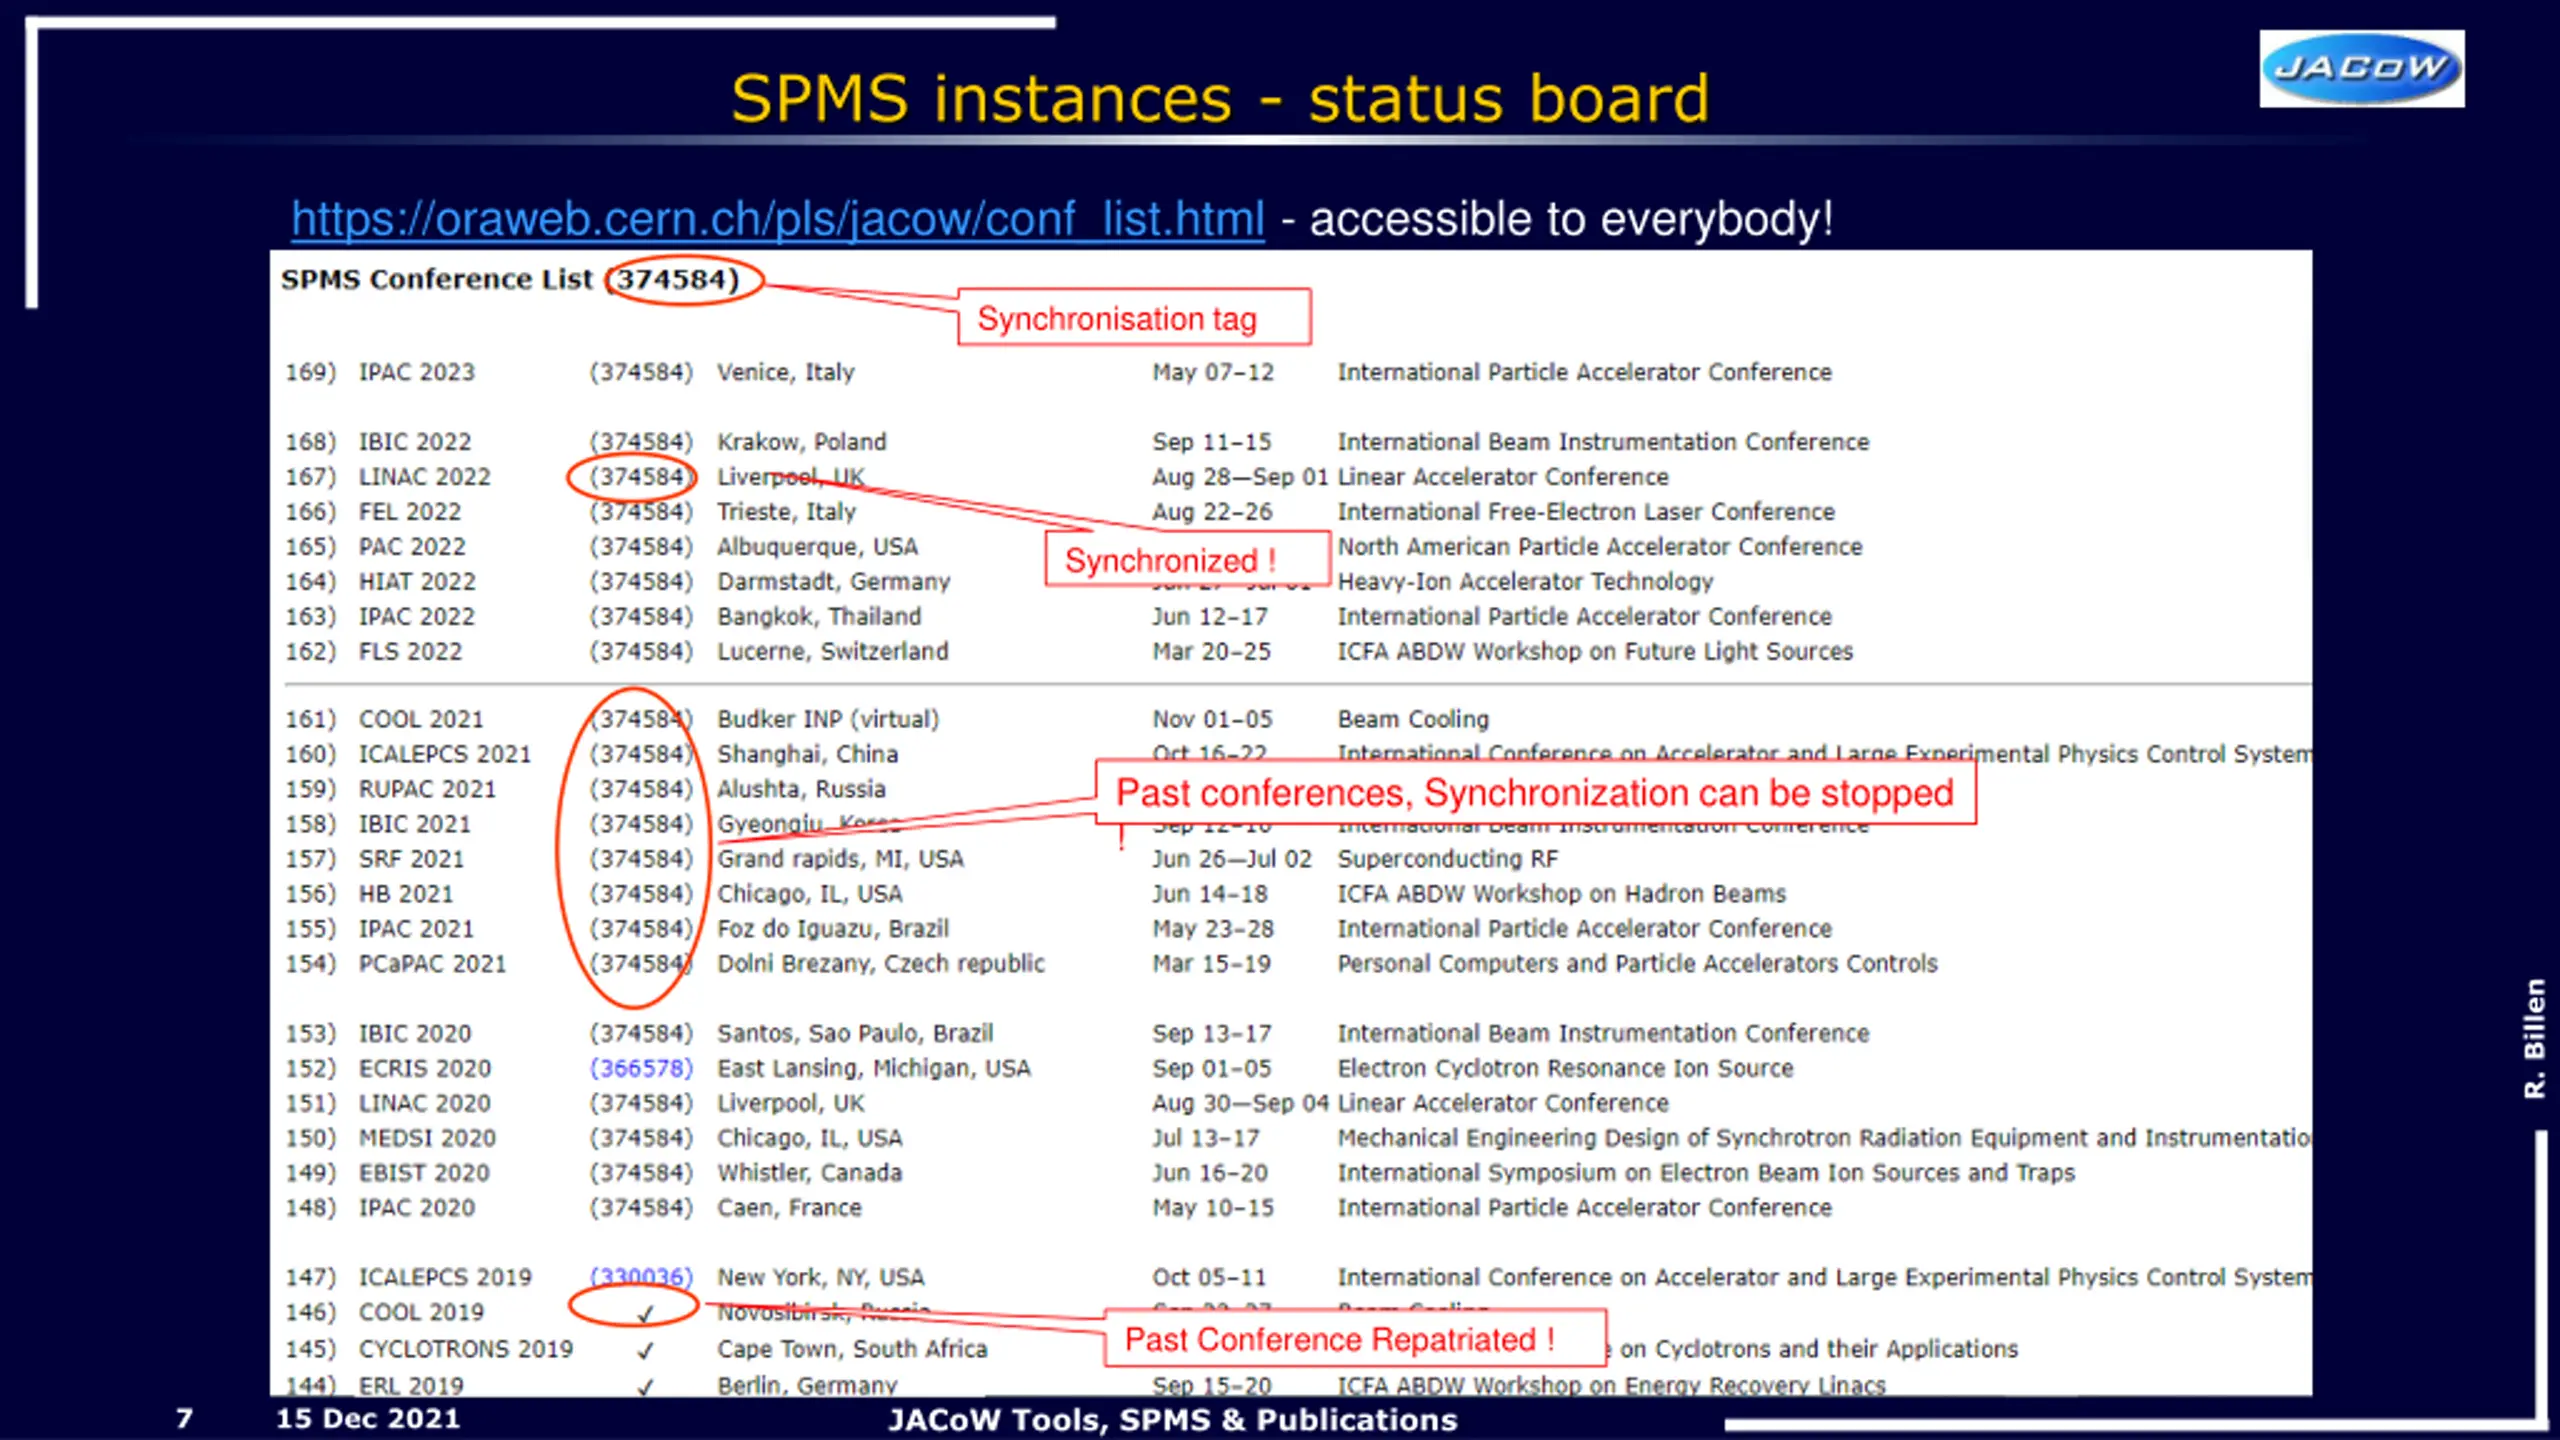The height and width of the screenshot is (1440, 2560).
Task: Click 'ICFA ABDW Workshop on Hadron Beams' description
Action: click(1562, 894)
